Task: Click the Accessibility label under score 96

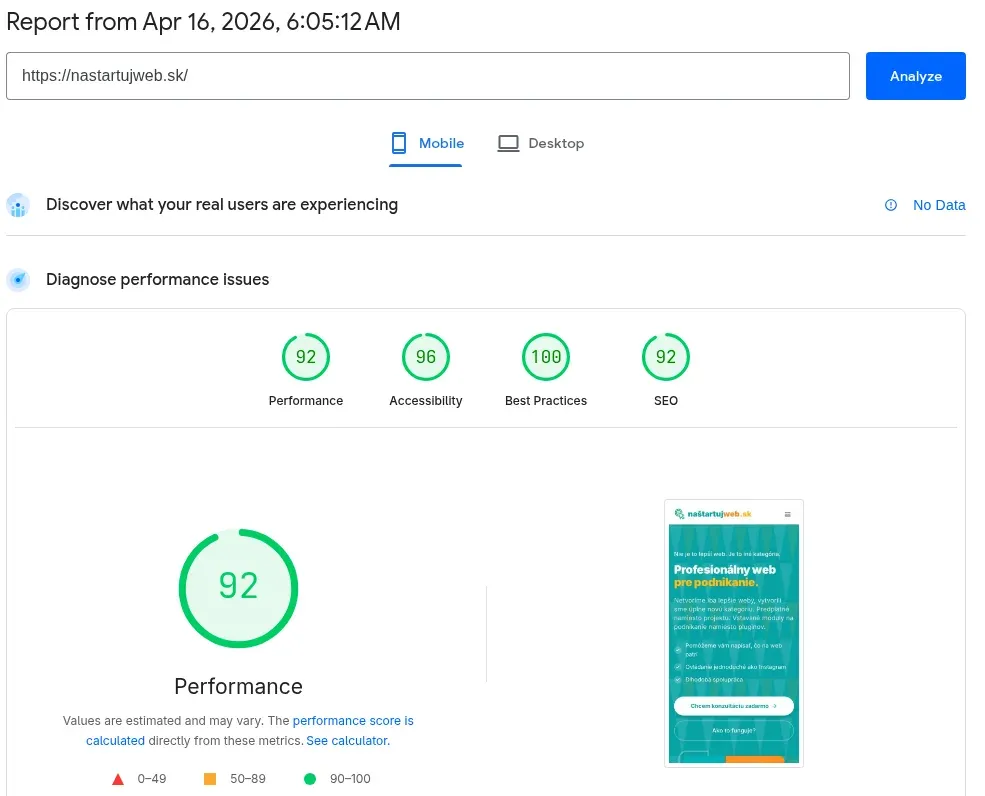Action: click(426, 401)
